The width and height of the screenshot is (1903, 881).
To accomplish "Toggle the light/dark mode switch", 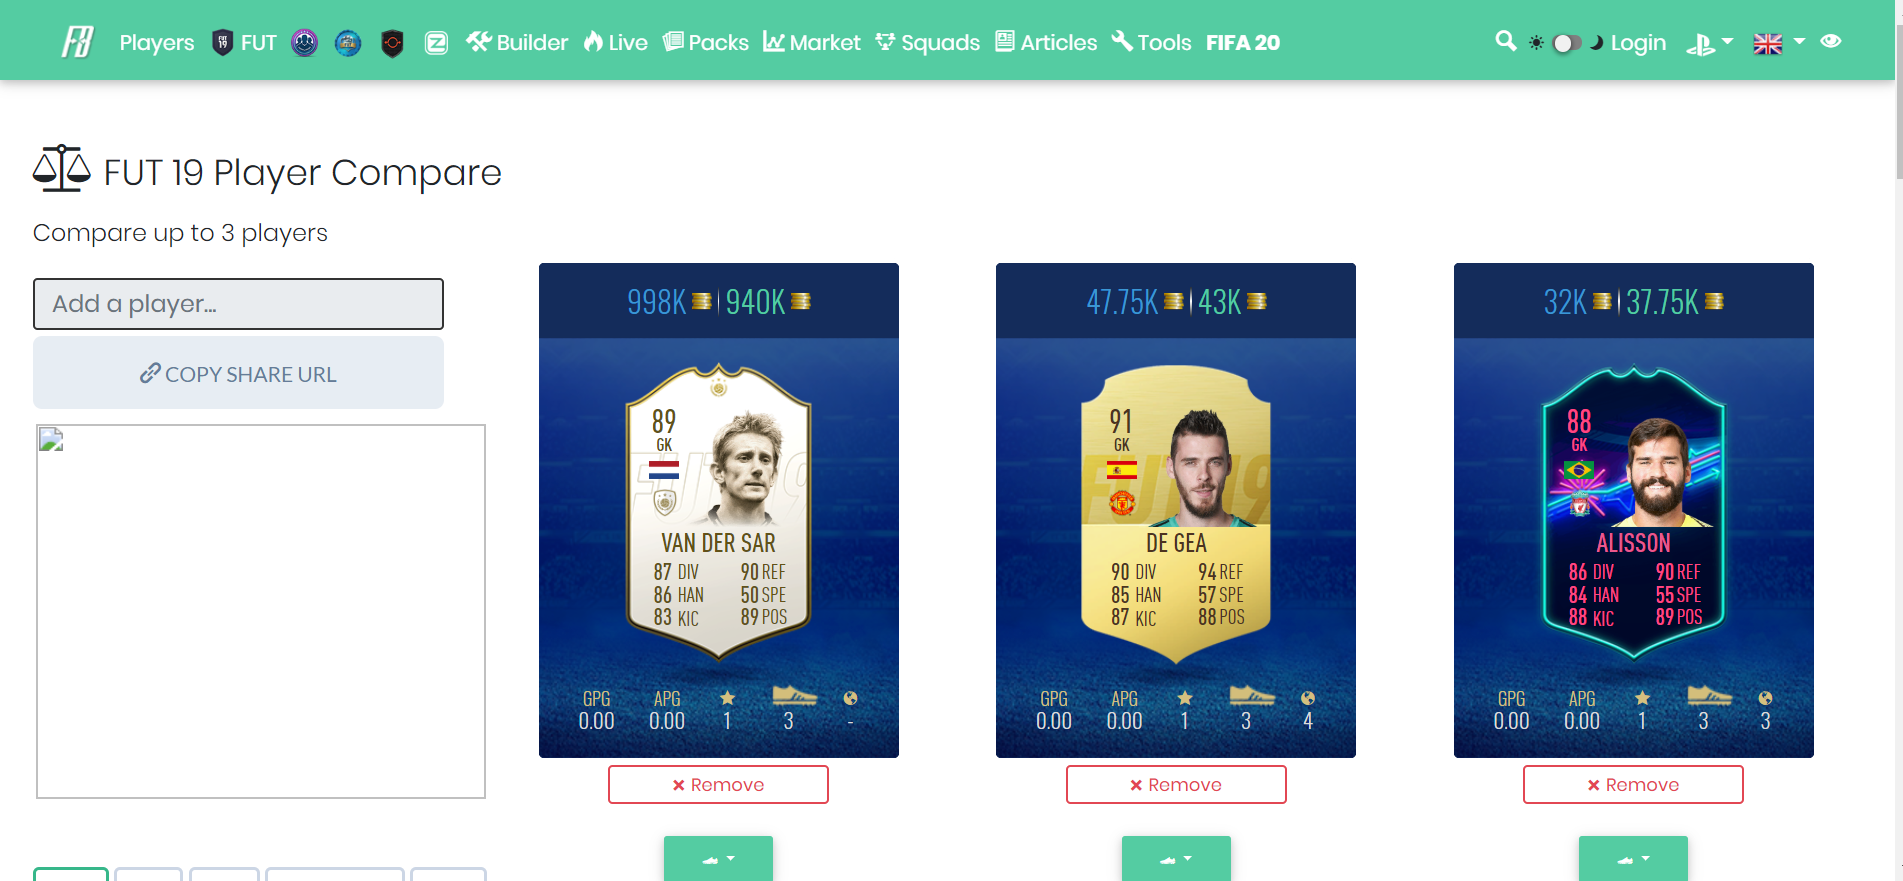I will (1566, 43).
